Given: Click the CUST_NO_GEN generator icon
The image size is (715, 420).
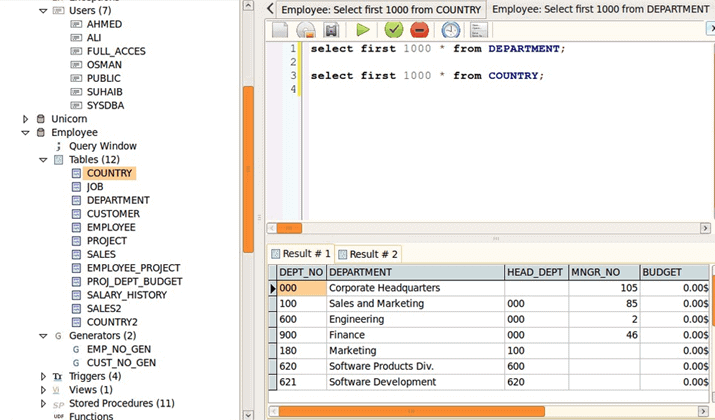Looking at the screenshot, I should tap(76, 363).
